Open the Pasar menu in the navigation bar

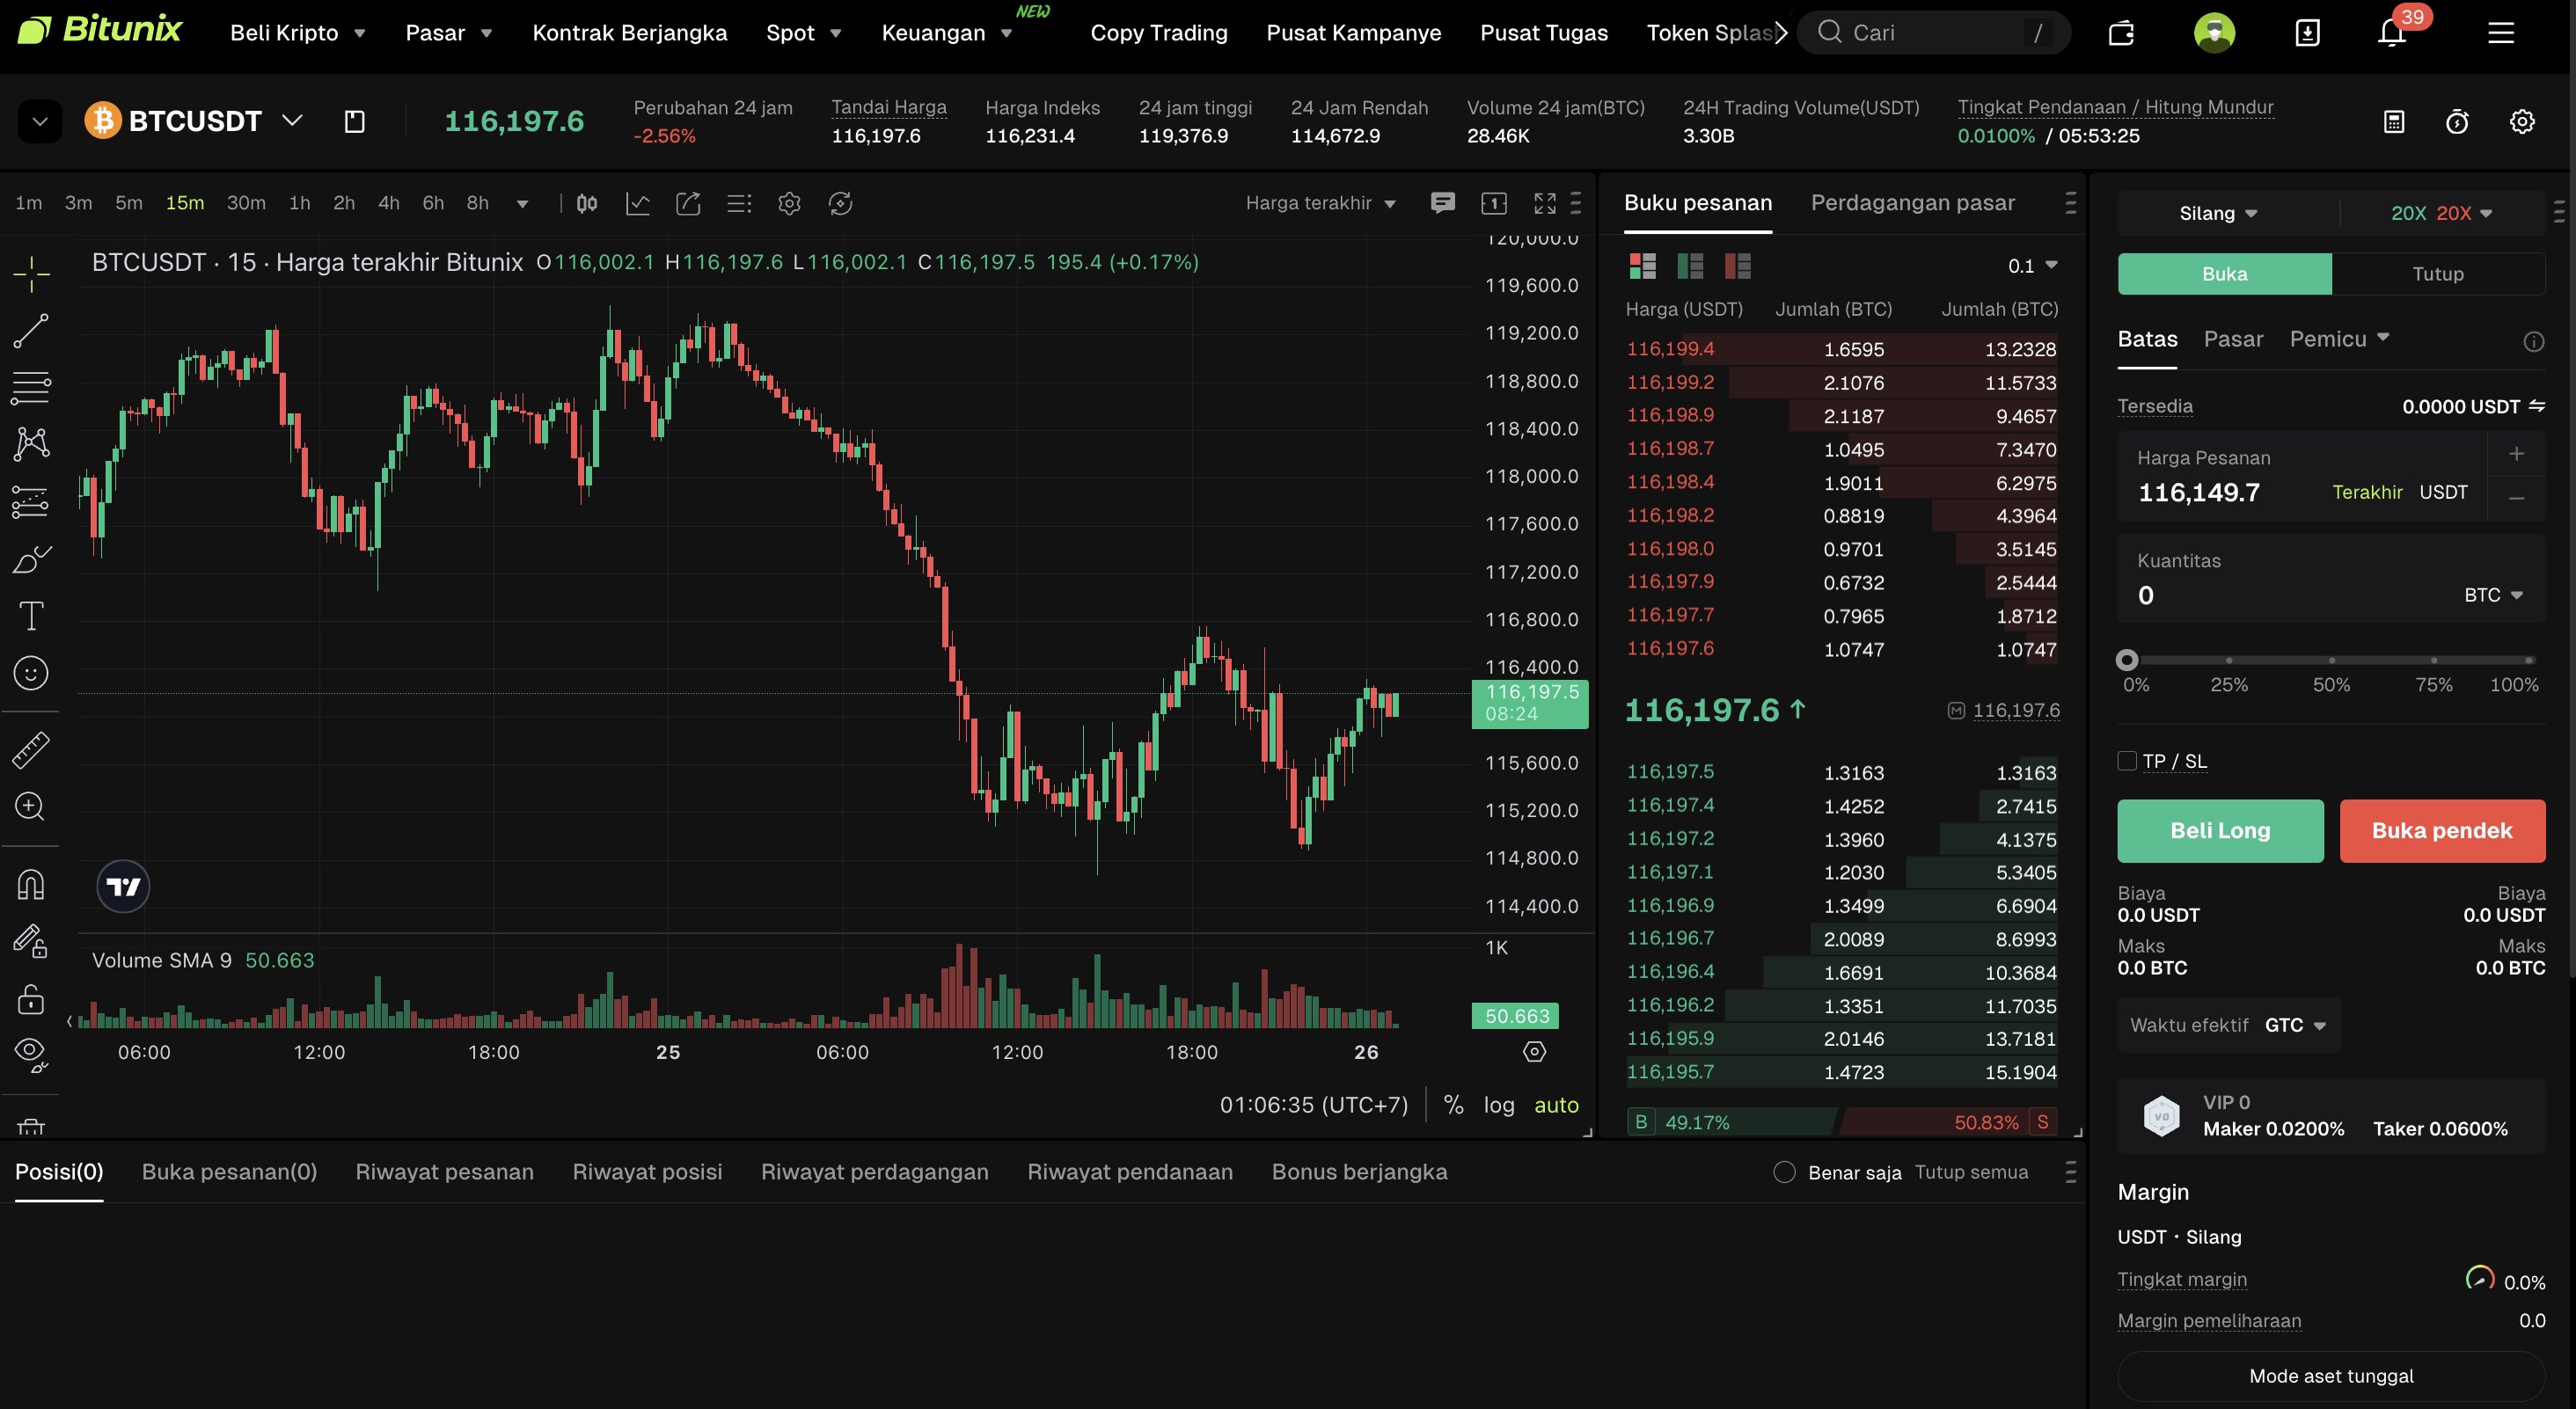tap(447, 32)
